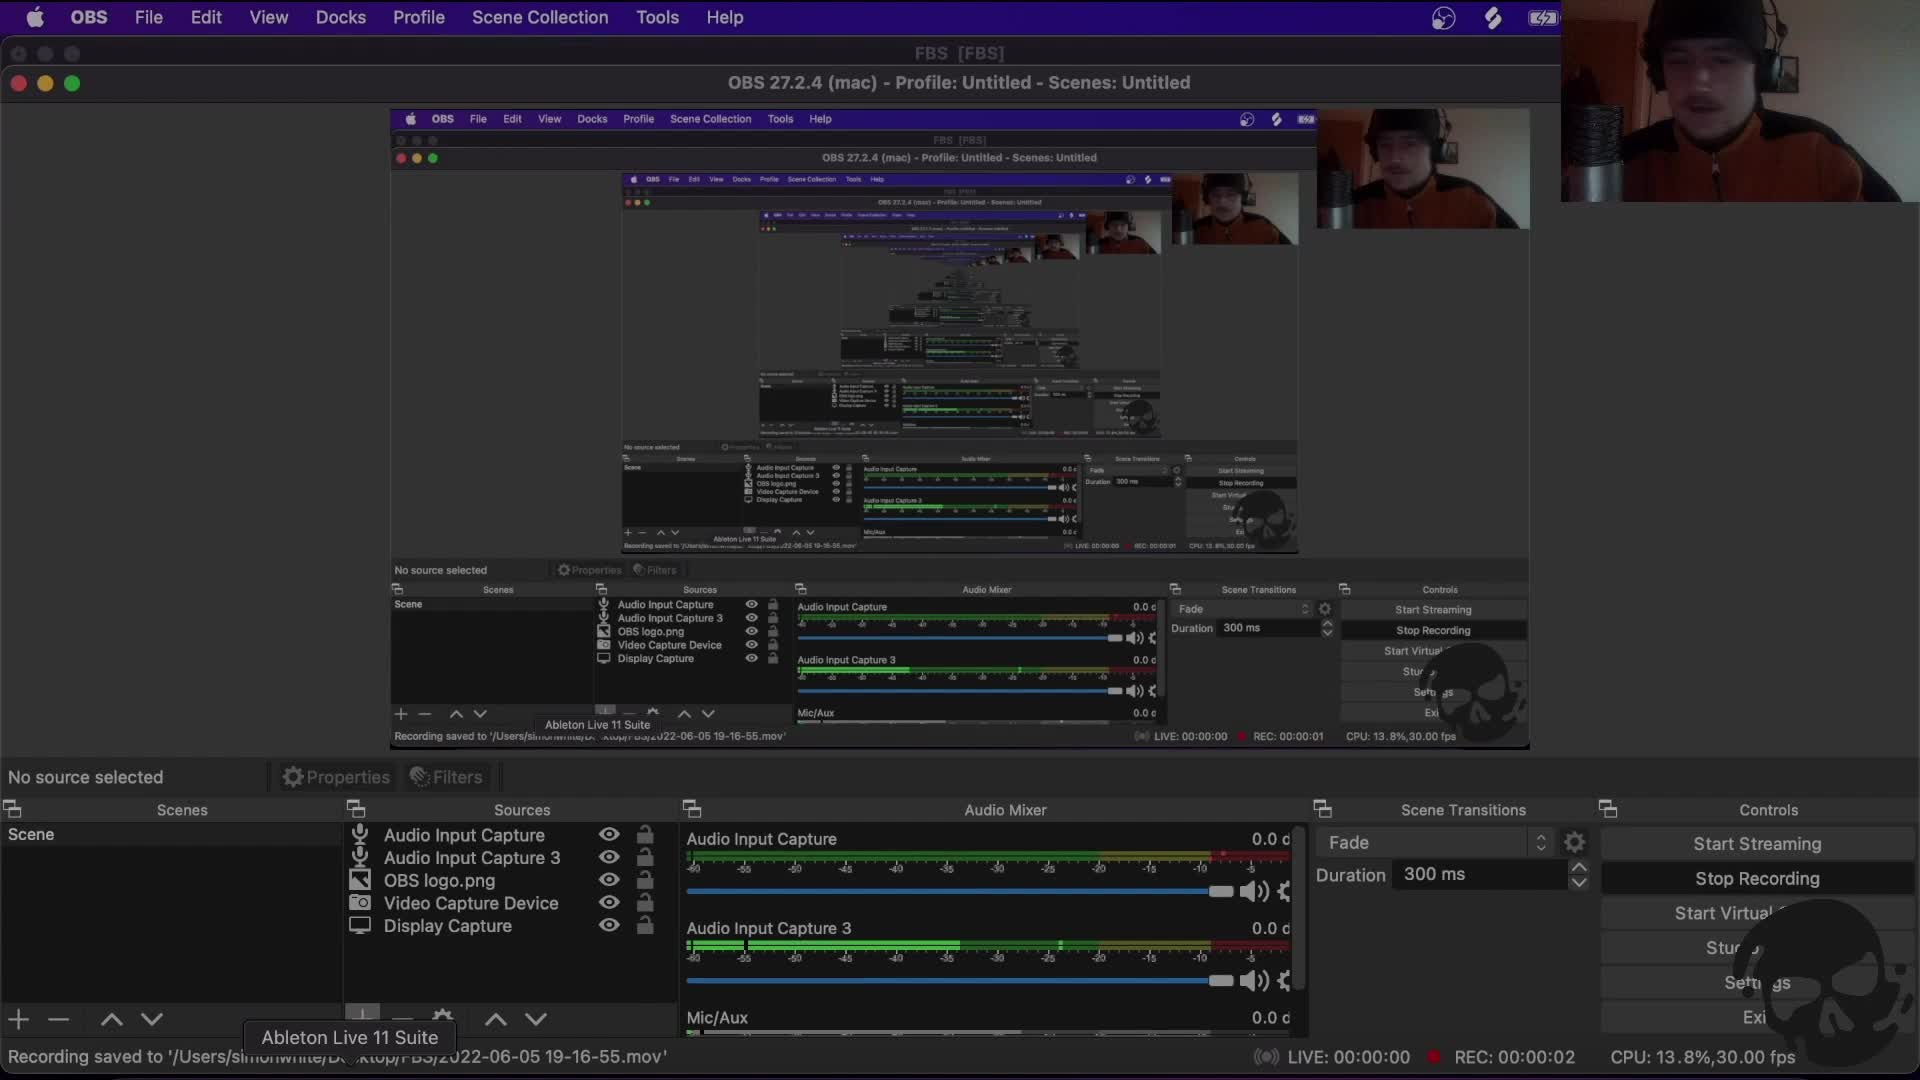Open the Help menu
The width and height of the screenshot is (1920, 1080).
tap(725, 17)
